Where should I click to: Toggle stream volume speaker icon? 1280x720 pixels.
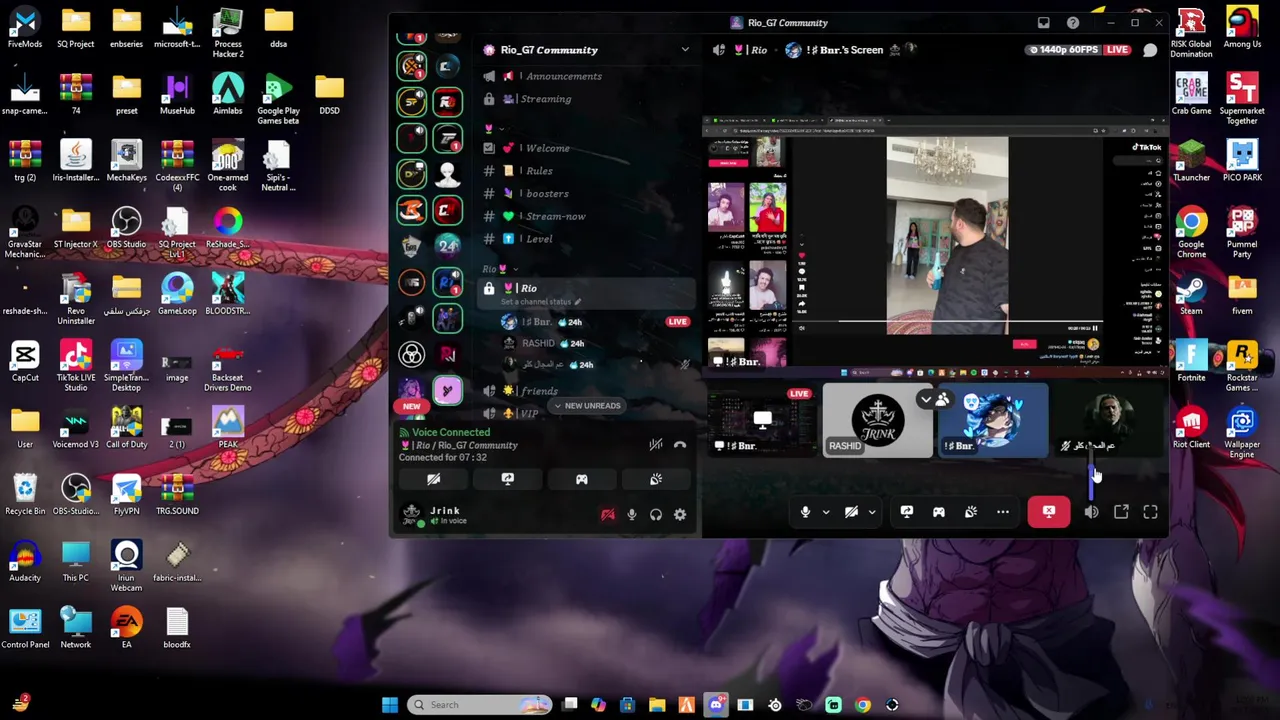click(1091, 512)
